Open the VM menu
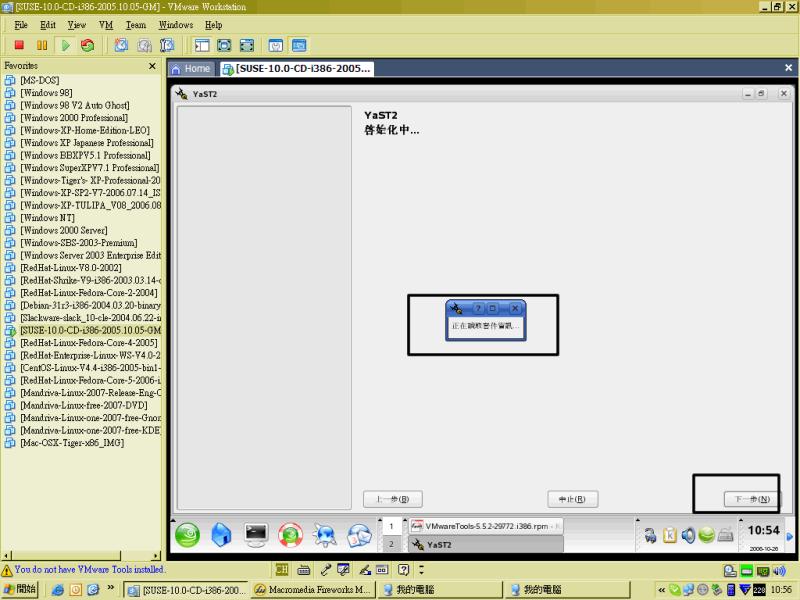Screen dimensions: 800x600 click(x=106, y=25)
